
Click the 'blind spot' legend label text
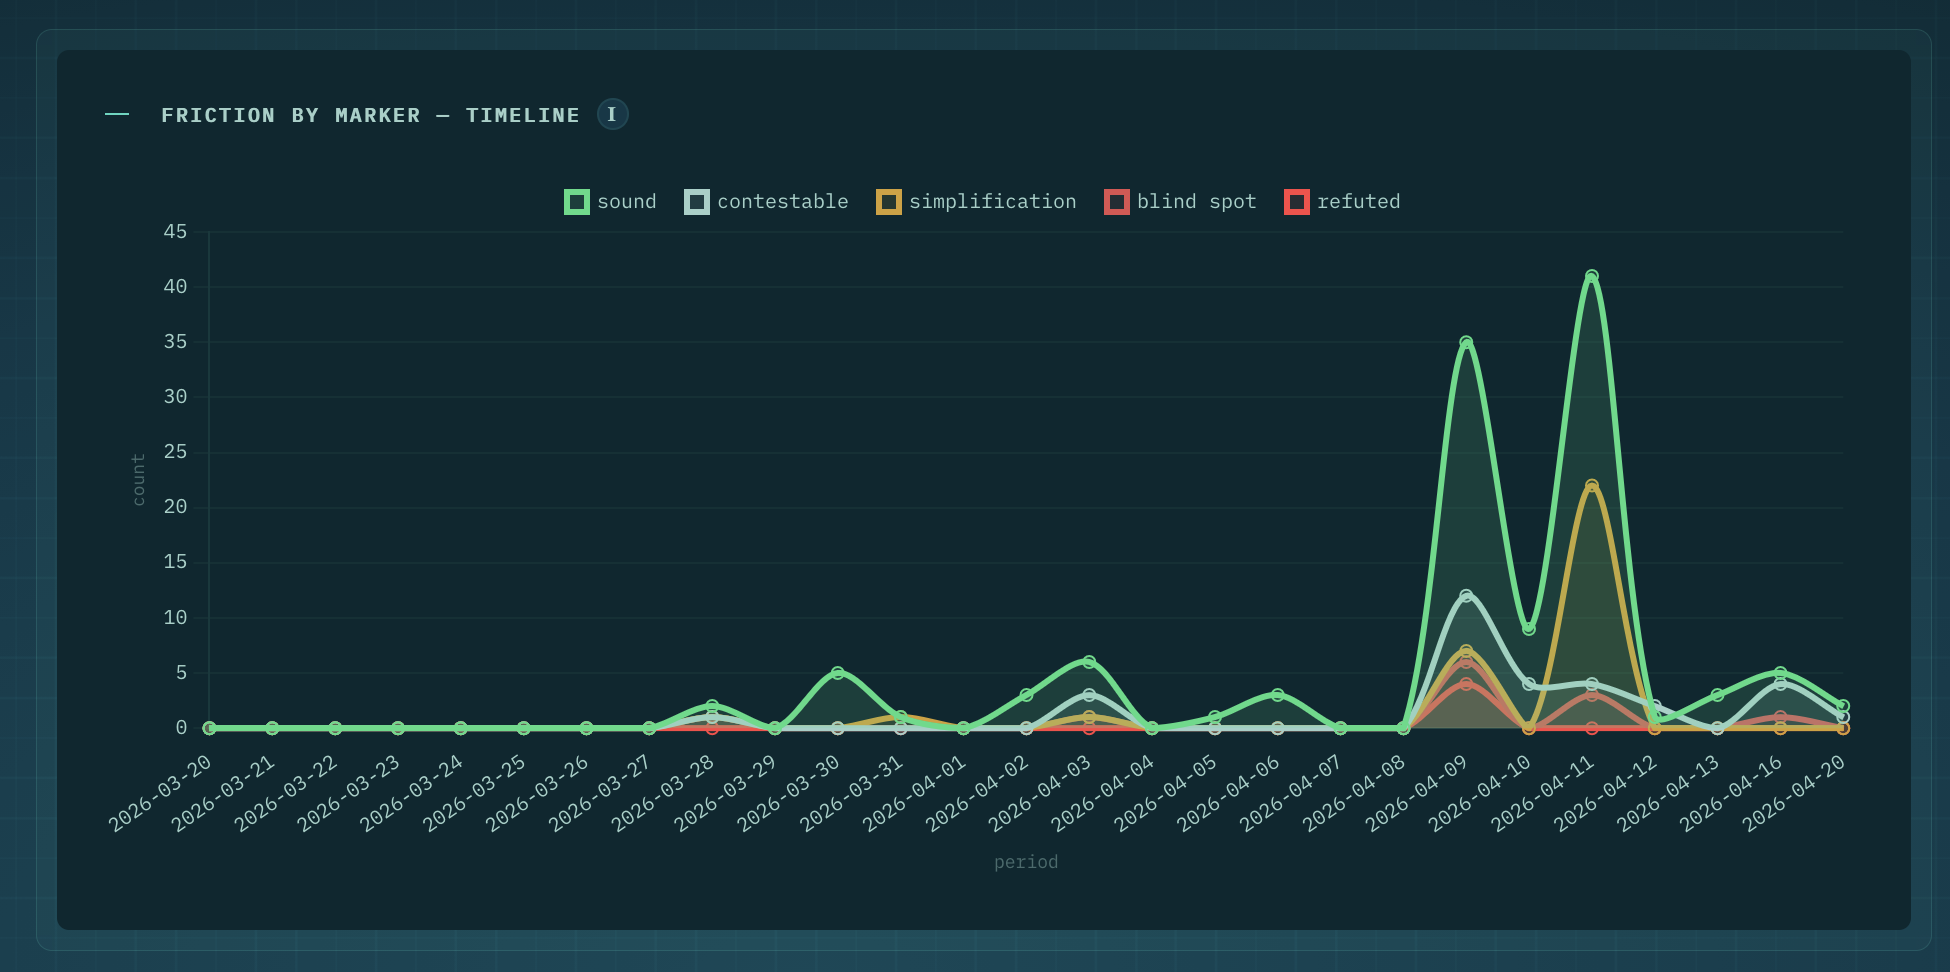pyautogui.click(x=1196, y=202)
